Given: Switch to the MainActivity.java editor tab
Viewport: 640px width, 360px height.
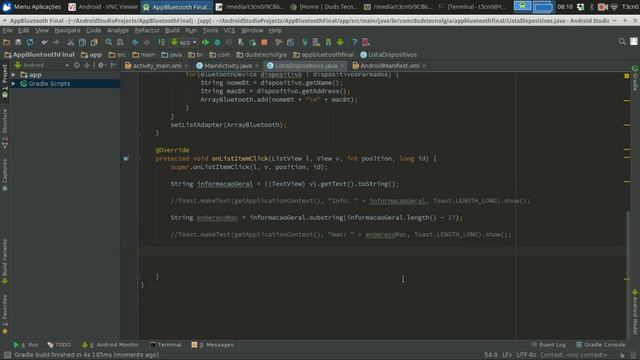Looking at the screenshot, I should [x=228, y=66].
